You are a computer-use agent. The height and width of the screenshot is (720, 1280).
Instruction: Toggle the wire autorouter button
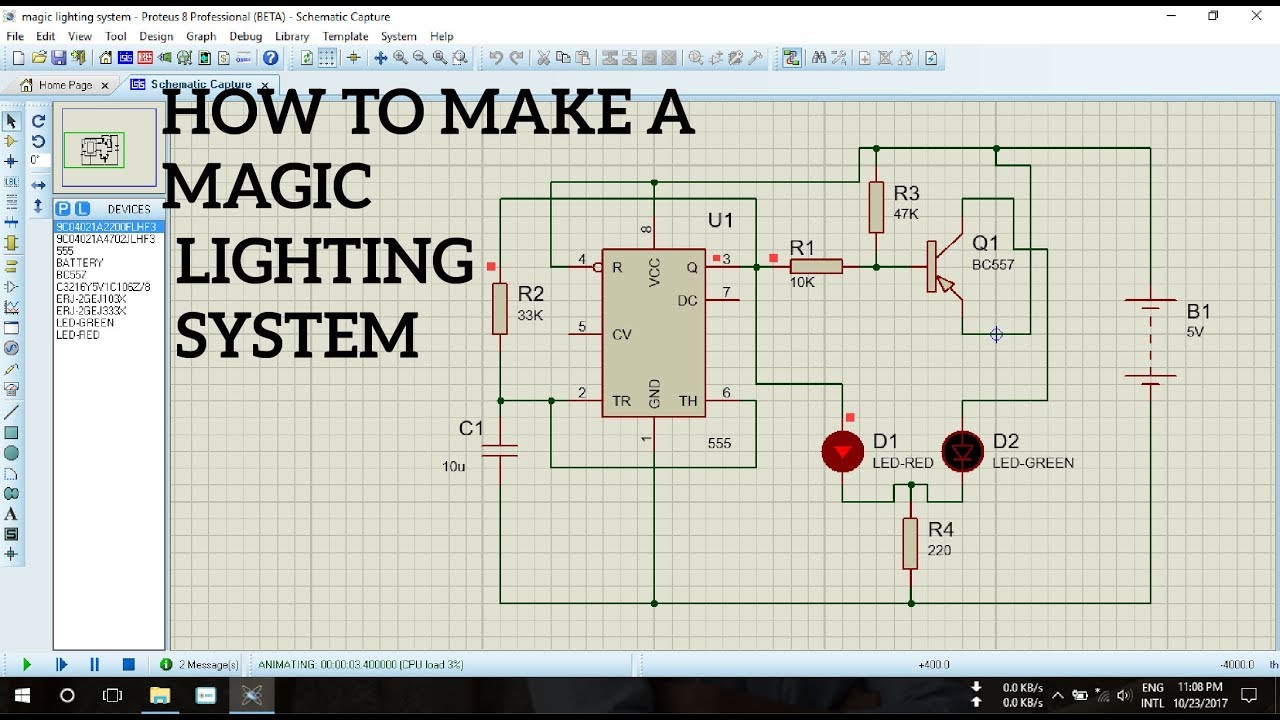tap(791, 58)
